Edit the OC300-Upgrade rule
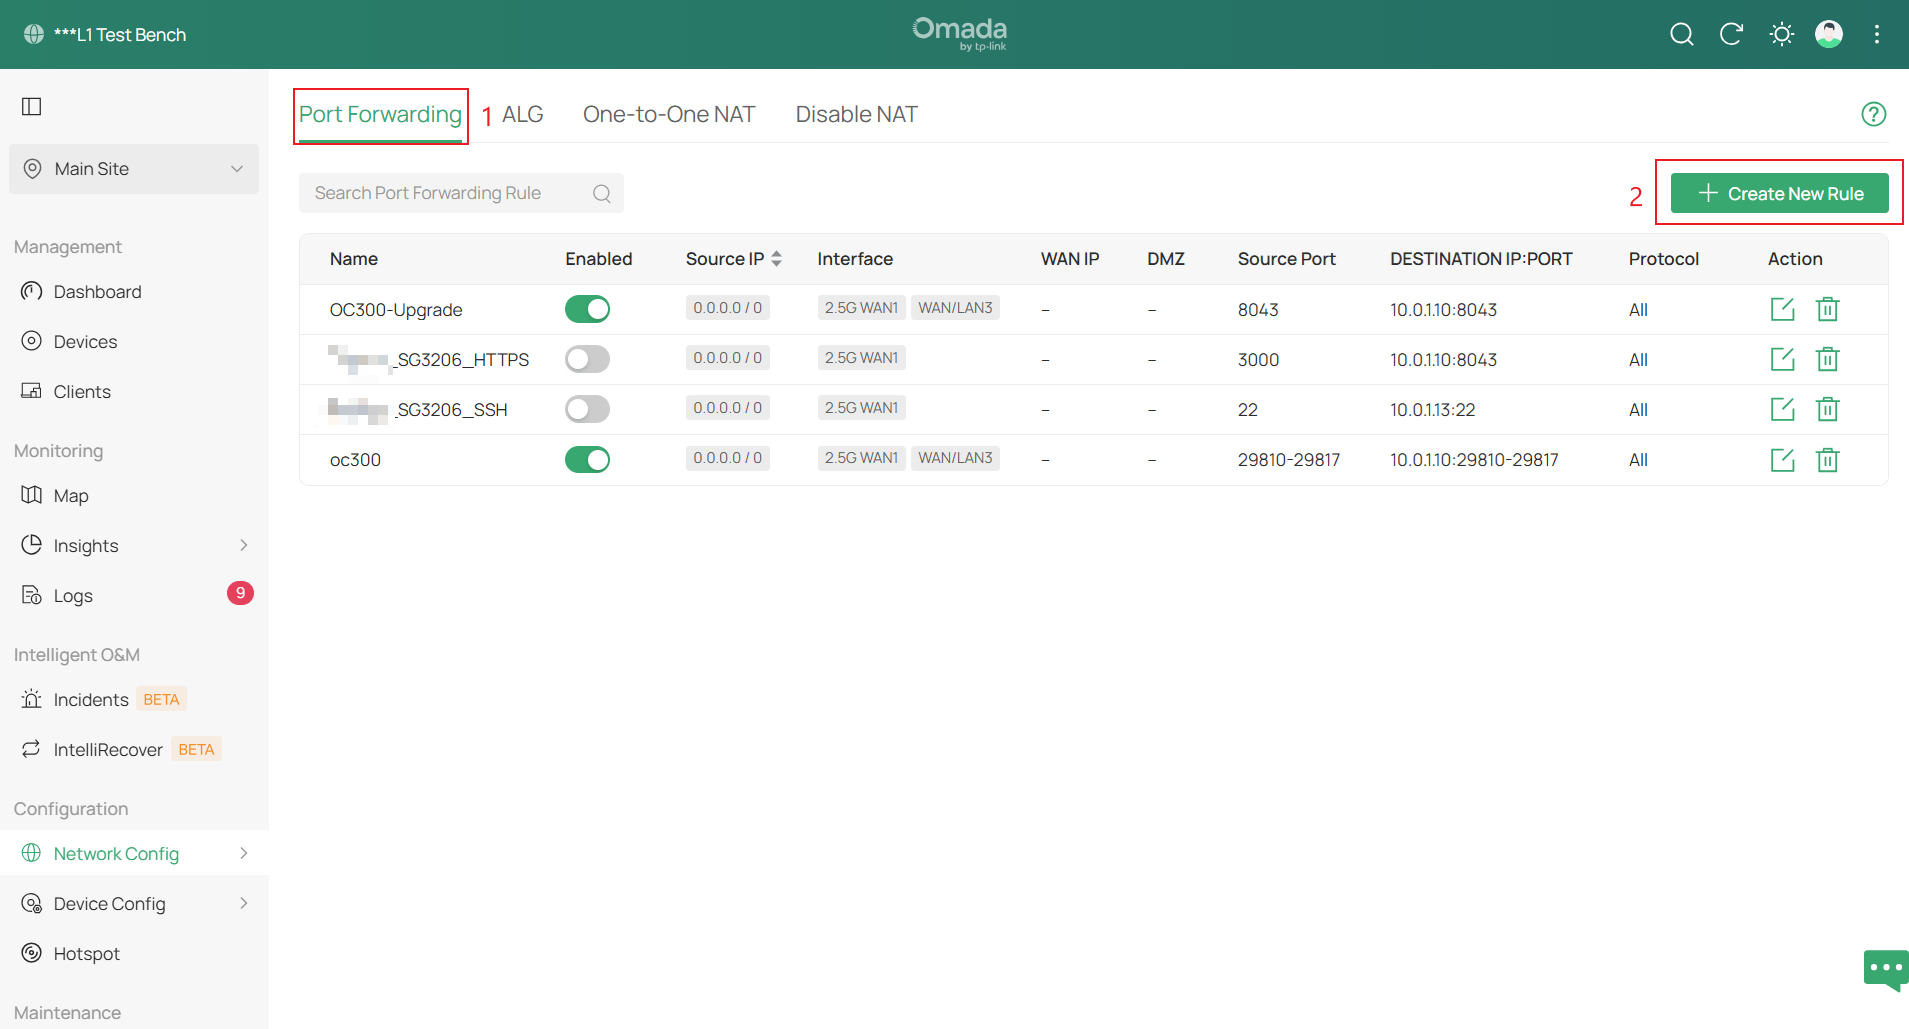This screenshot has height=1029, width=1909. tap(1782, 309)
